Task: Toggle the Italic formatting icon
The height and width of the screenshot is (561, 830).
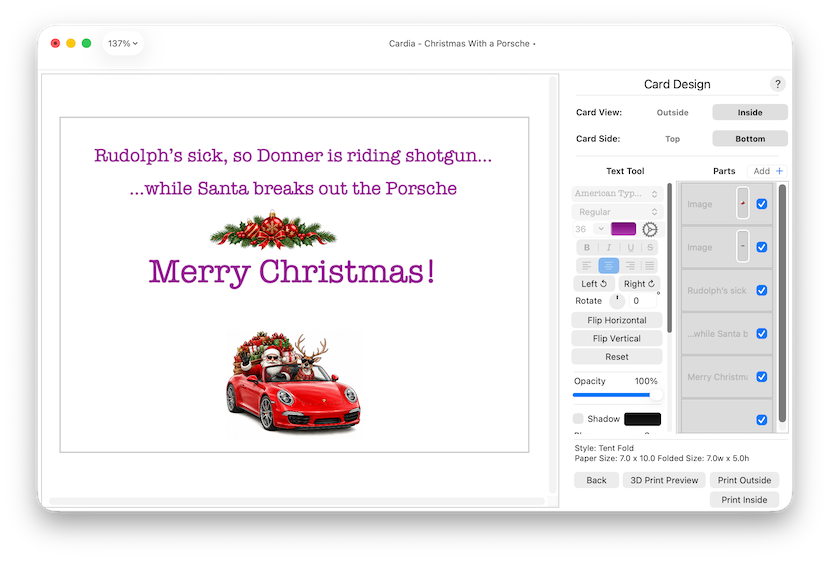Action: pos(609,247)
